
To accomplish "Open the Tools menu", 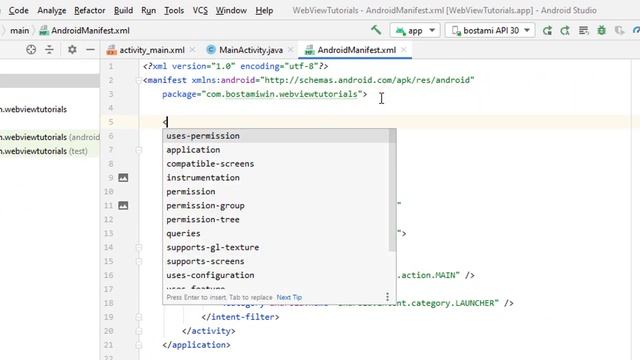I will click(x=174, y=10).
